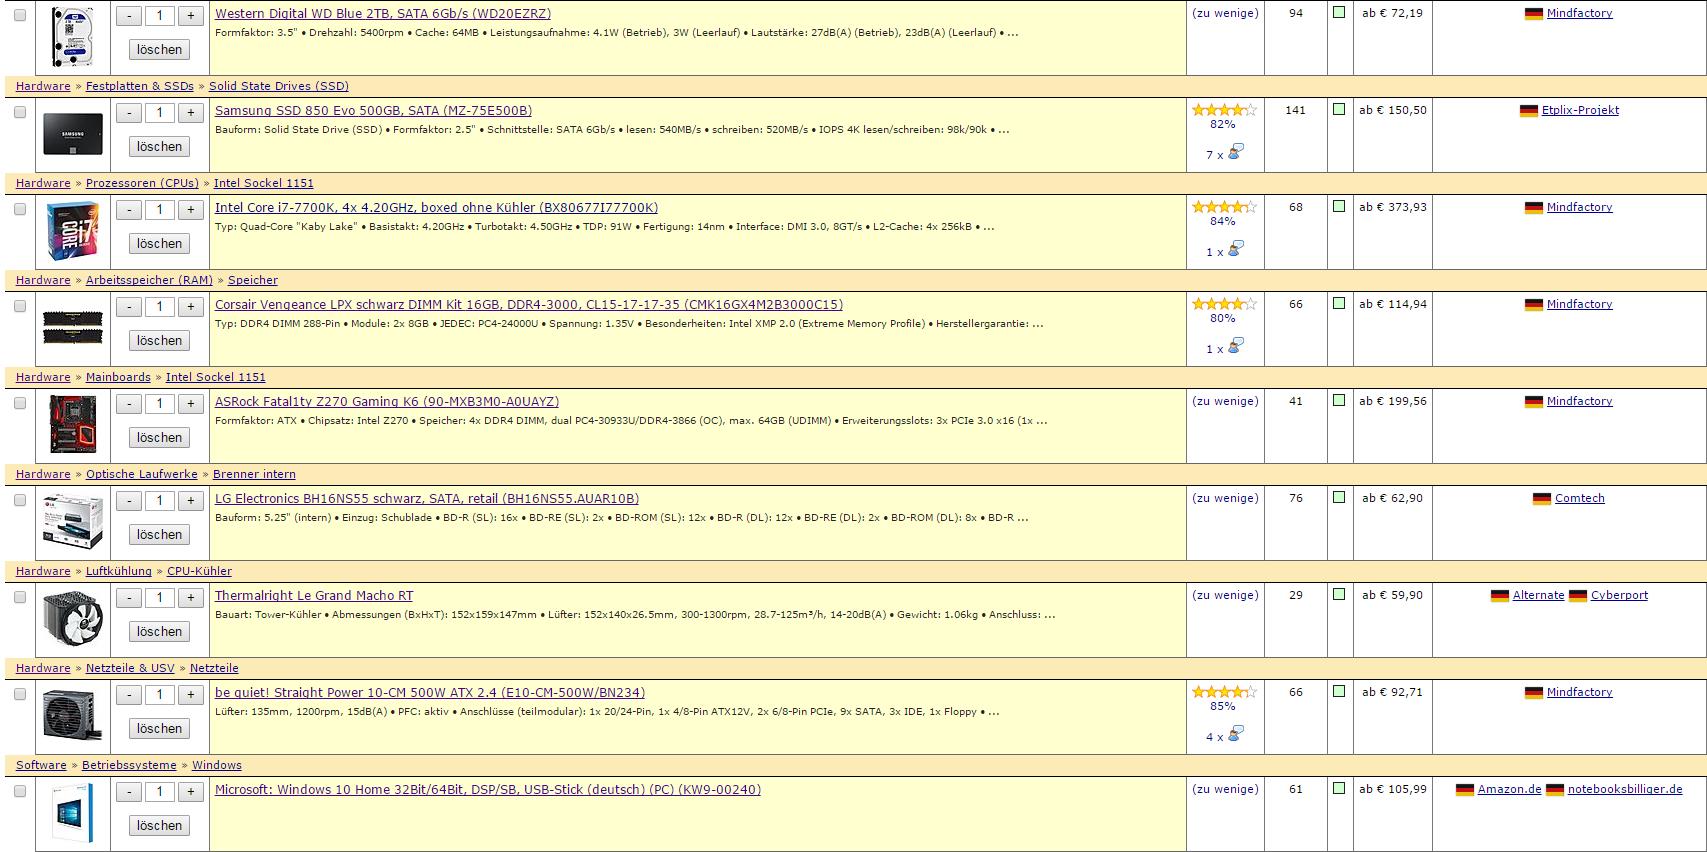
Task: Open the Betriebssysteme breadcrumb
Action: point(129,765)
